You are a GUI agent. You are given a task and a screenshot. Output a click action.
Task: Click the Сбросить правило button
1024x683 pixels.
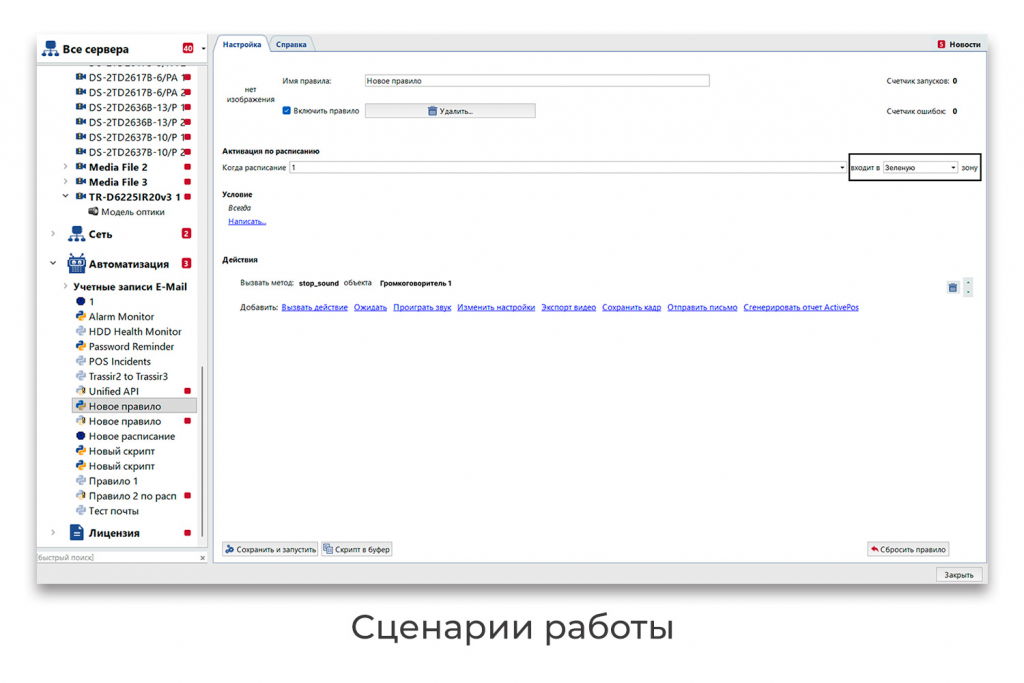coord(908,550)
